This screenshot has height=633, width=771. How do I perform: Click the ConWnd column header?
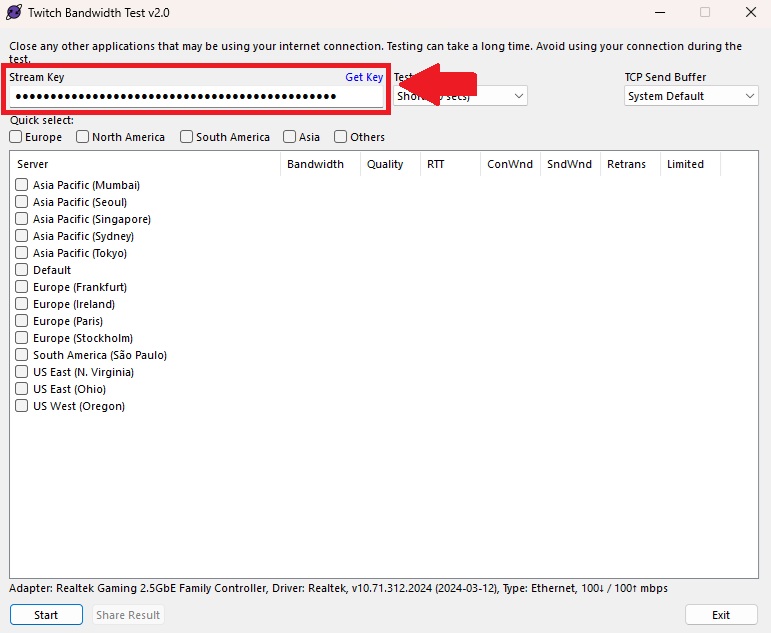tap(510, 164)
